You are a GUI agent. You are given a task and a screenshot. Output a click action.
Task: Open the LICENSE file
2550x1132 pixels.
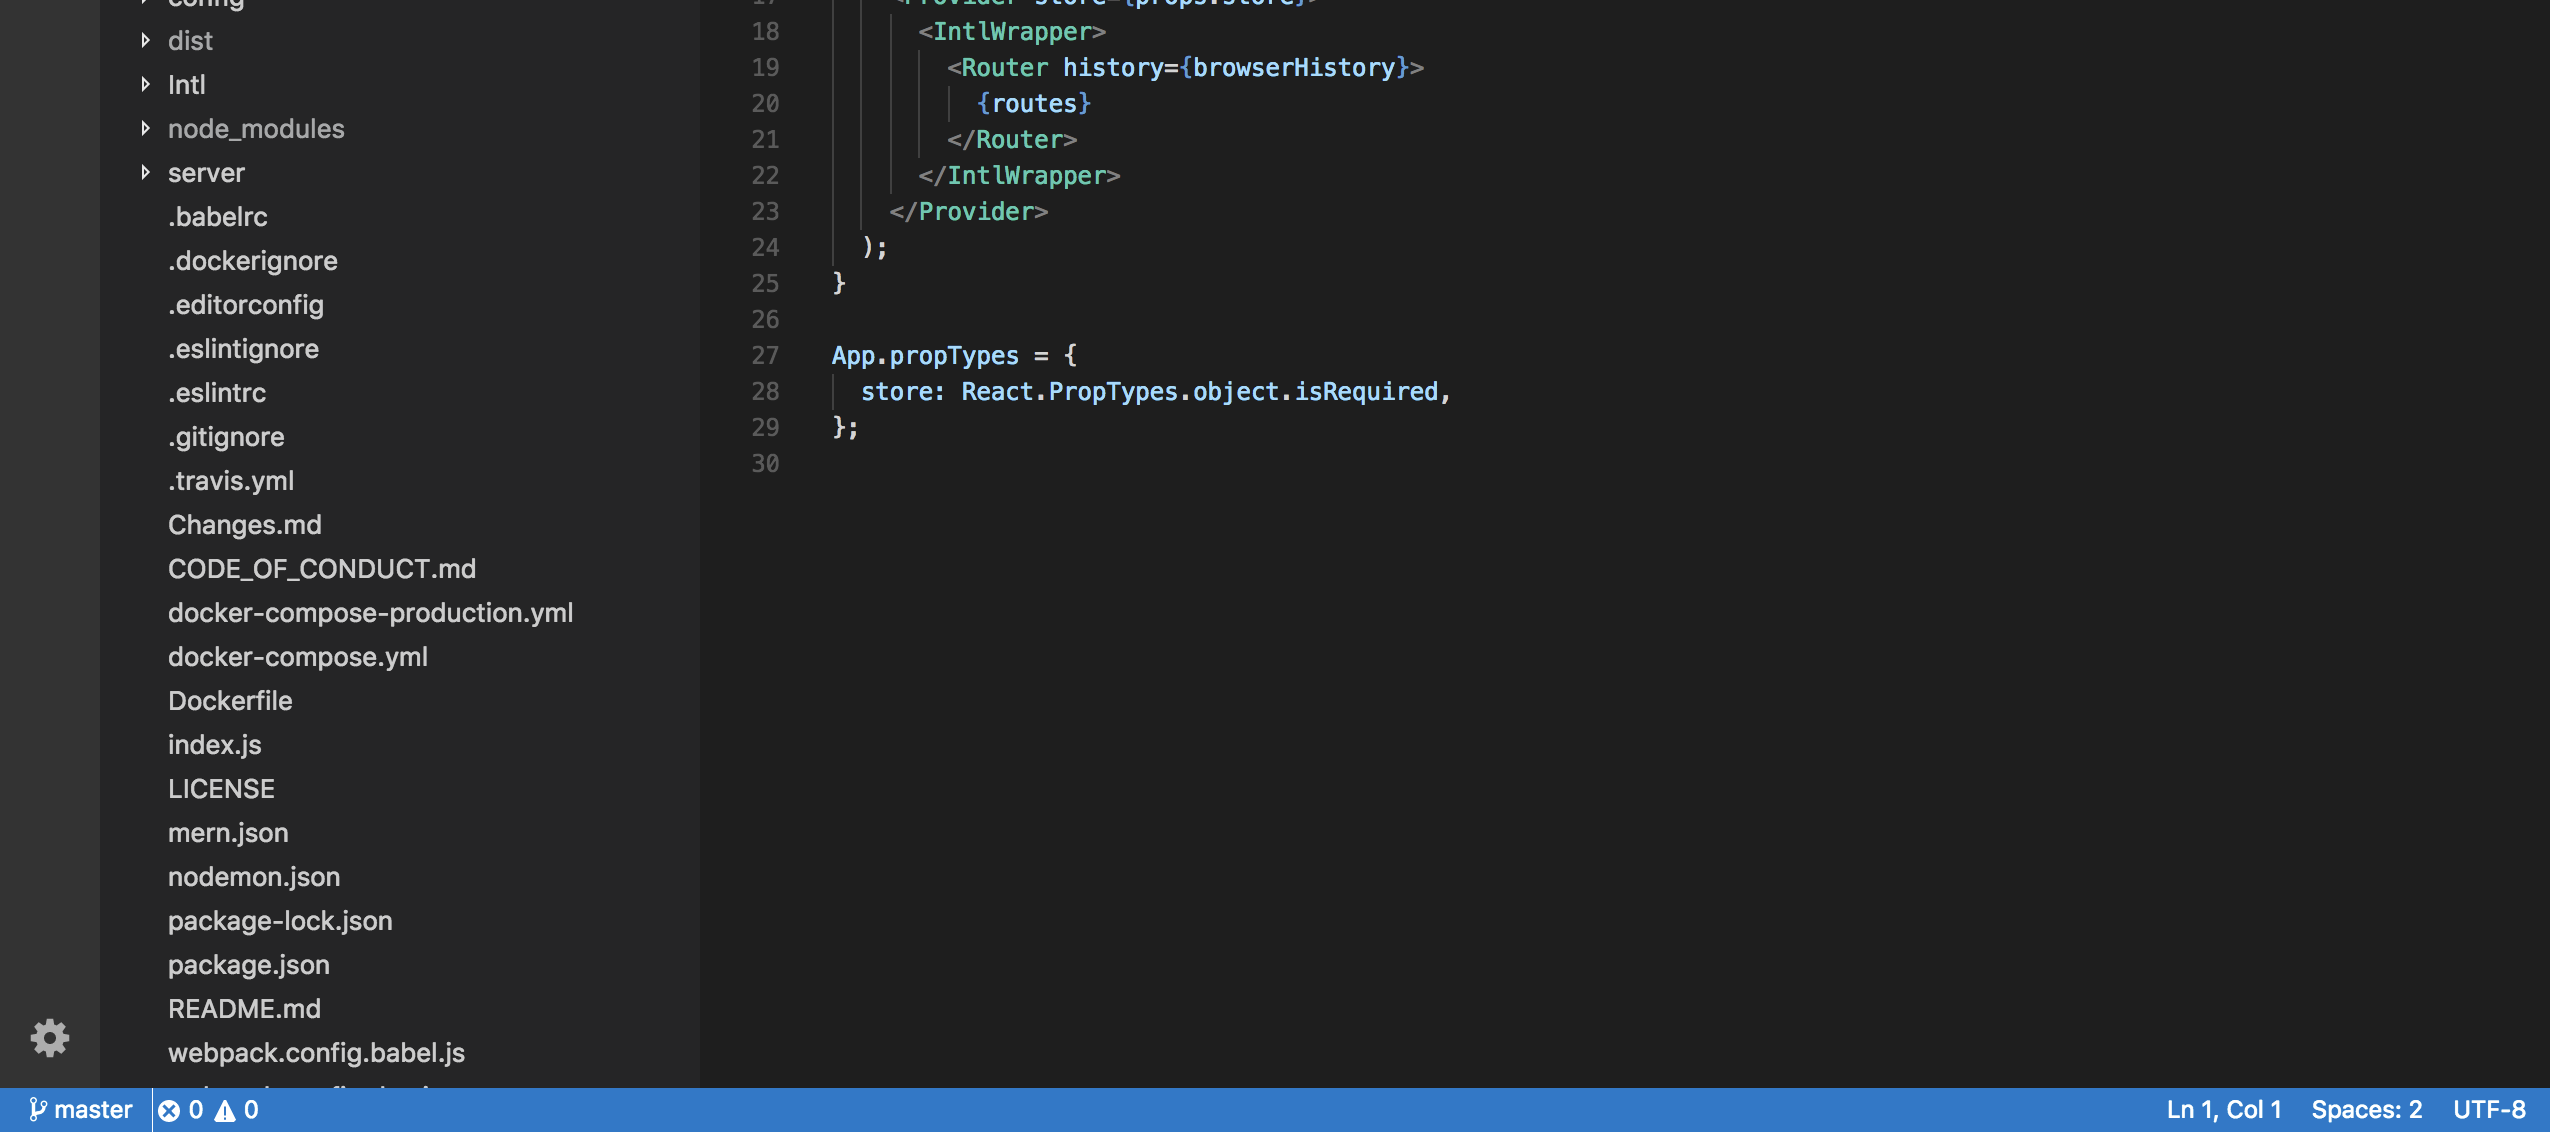coord(221,788)
